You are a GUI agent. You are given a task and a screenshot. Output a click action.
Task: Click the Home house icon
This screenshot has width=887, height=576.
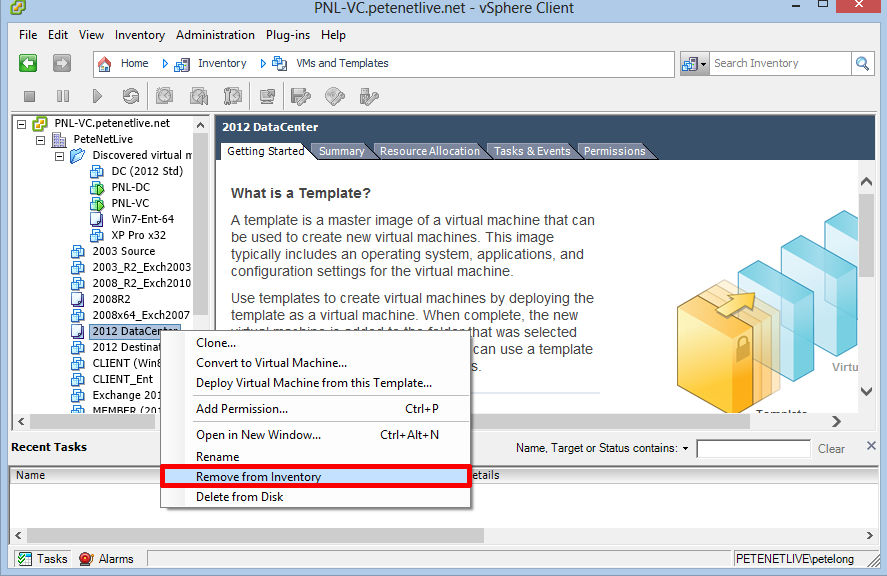(x=105, y=63)
